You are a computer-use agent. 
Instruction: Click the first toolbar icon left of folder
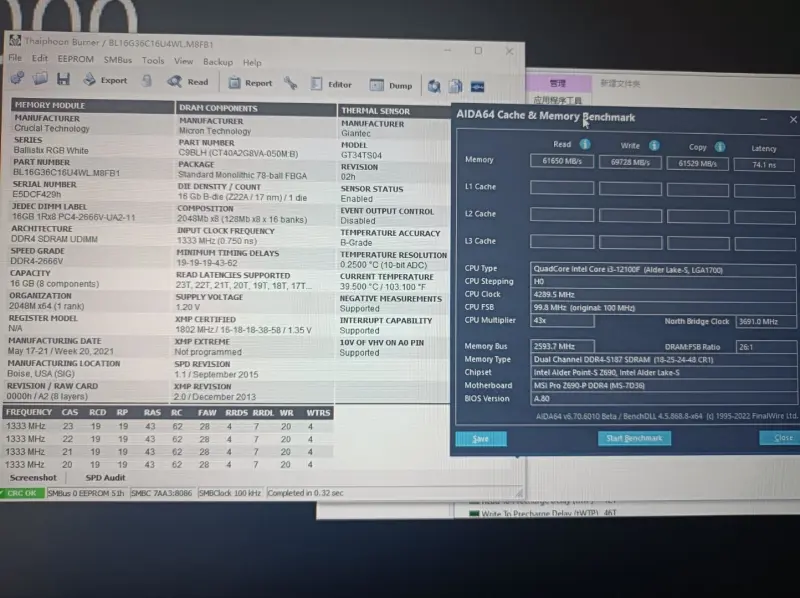pyautogui.click(x=17, y=78)
